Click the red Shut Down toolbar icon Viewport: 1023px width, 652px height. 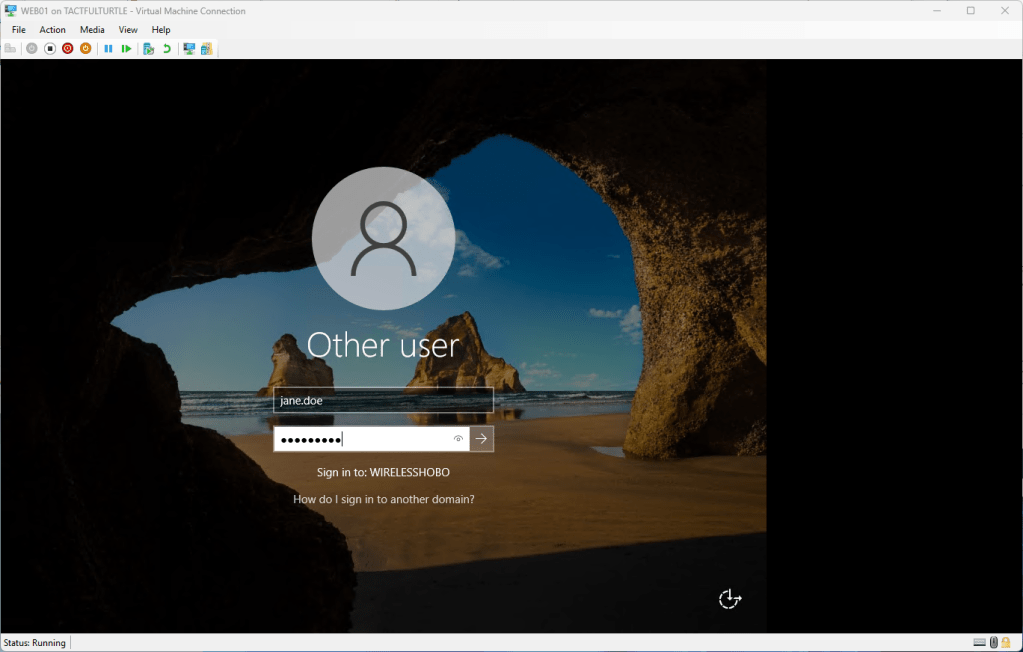click(67, 49)
